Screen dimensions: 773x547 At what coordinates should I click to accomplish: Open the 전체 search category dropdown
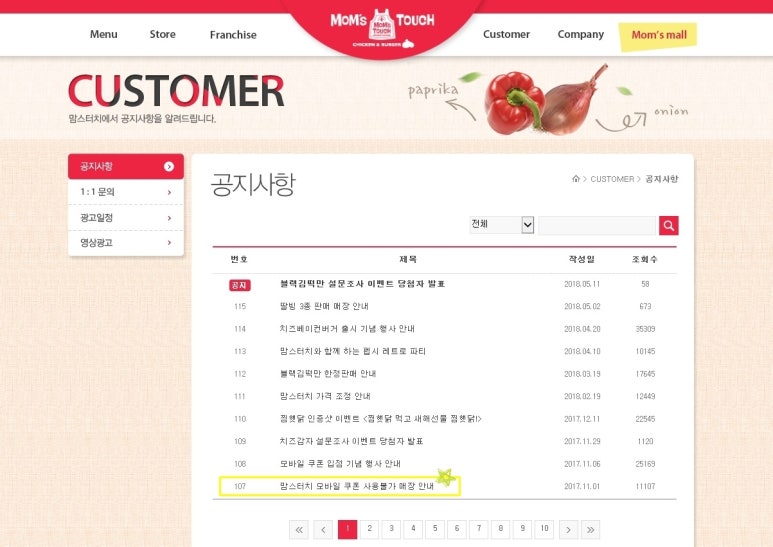pyautogui.click(x=501, y=225)
